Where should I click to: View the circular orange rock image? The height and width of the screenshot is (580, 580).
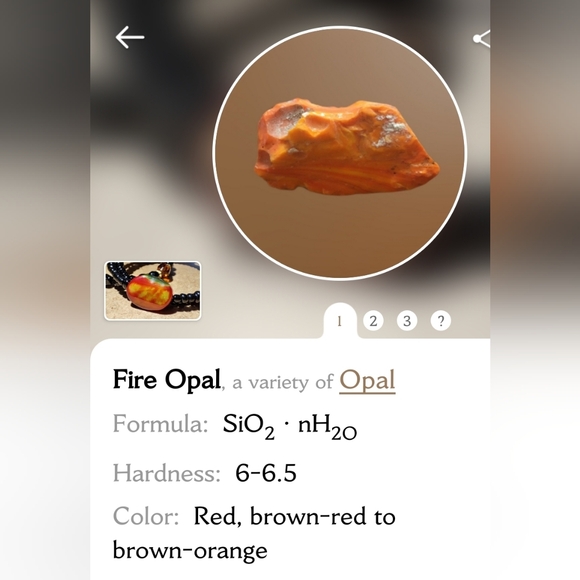(x=340, y=152)
